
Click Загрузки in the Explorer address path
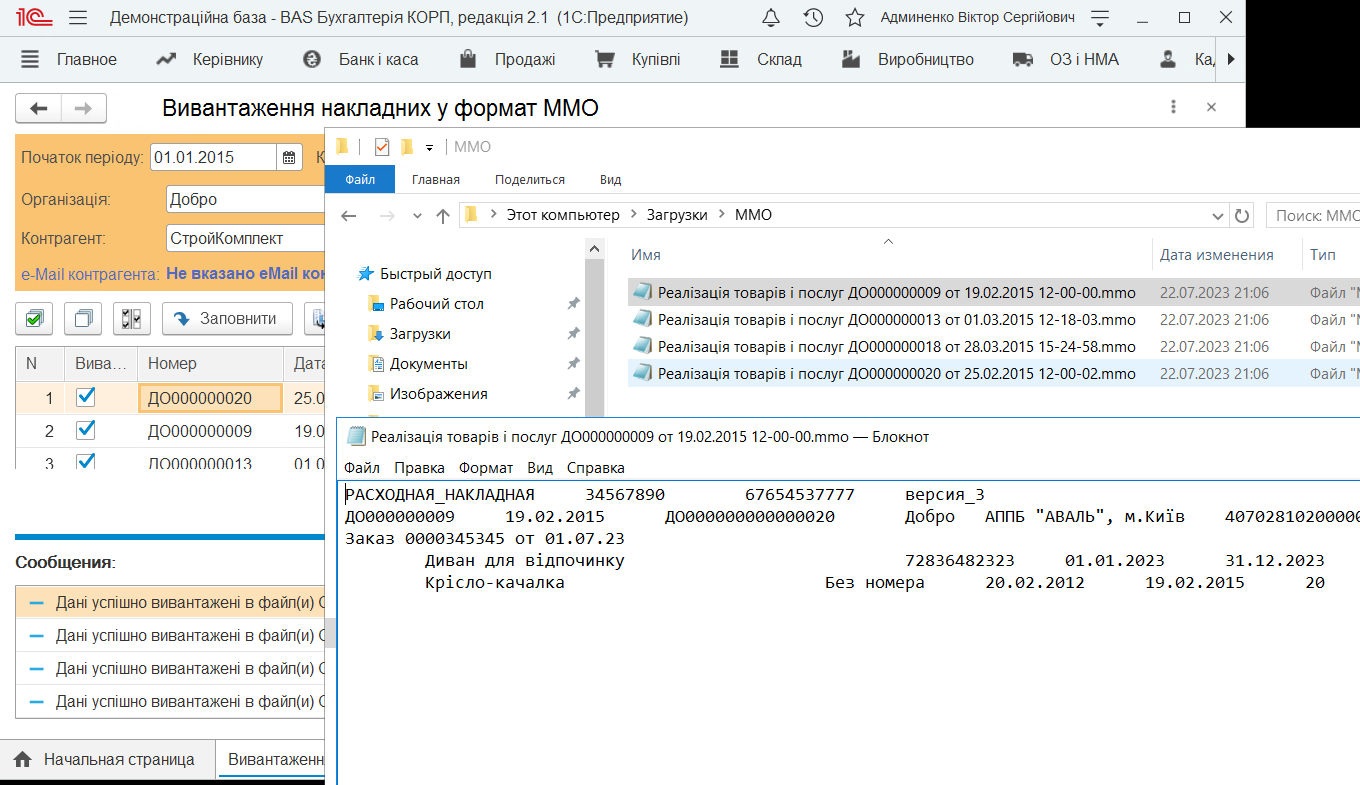[x=677, y=215]
